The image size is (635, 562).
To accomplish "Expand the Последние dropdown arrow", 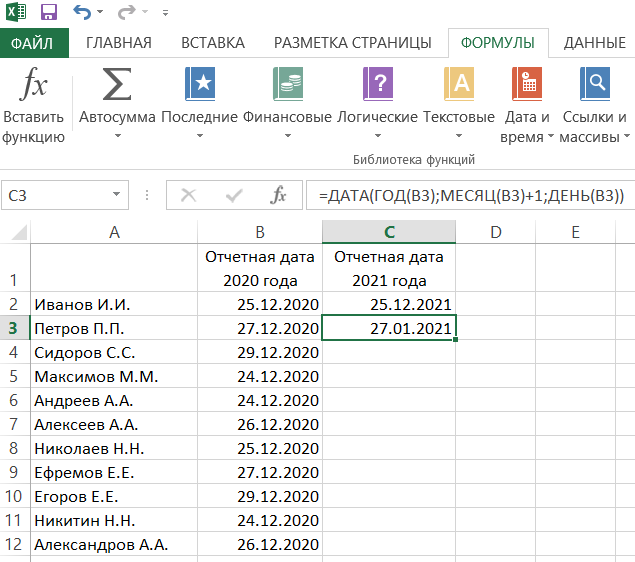I will coord(200,136).
